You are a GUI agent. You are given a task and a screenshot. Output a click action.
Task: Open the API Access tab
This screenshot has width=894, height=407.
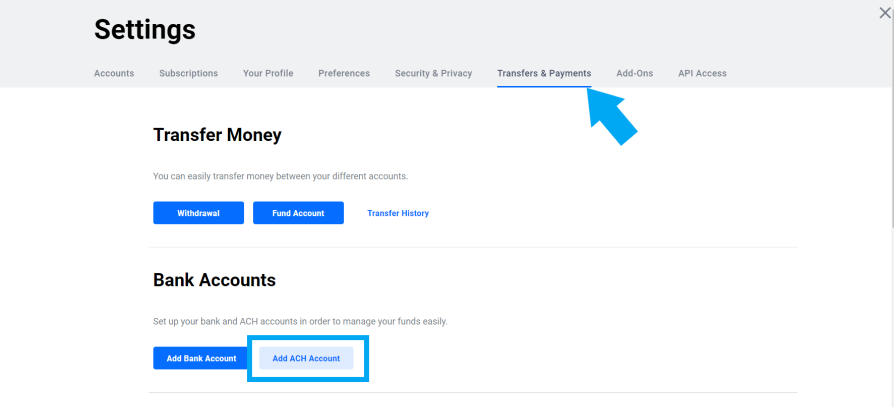coord(702,74)
